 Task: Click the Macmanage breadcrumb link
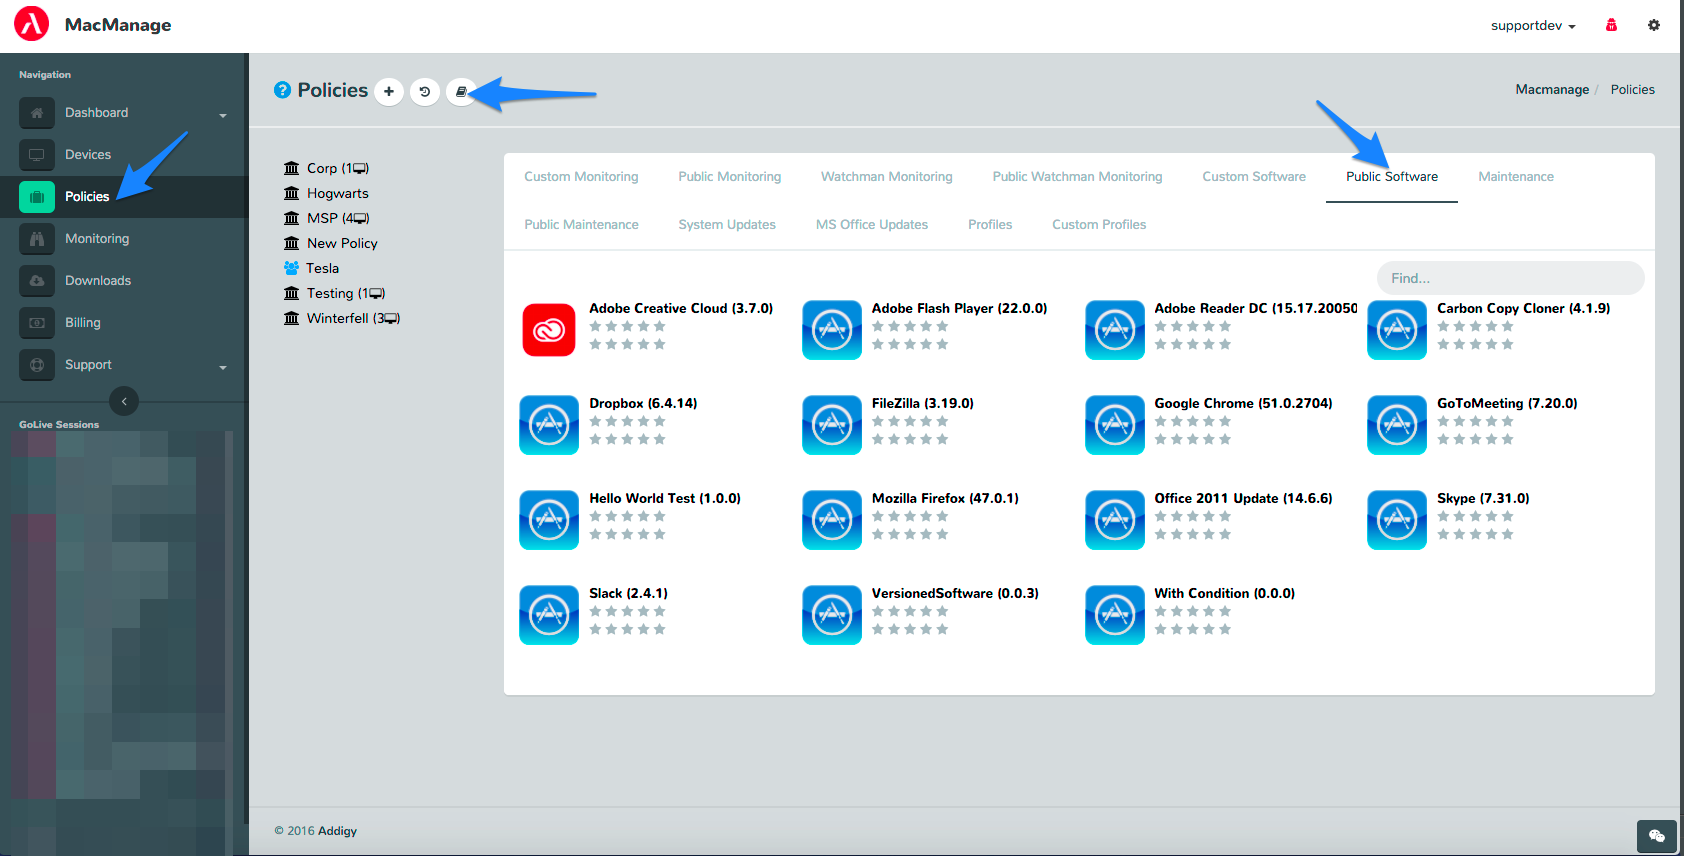point(1551,90)
